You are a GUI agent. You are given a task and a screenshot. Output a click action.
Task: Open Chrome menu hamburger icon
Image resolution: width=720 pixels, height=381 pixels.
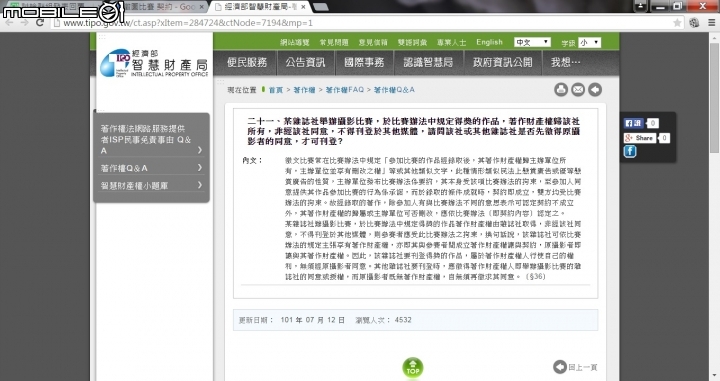711,22
